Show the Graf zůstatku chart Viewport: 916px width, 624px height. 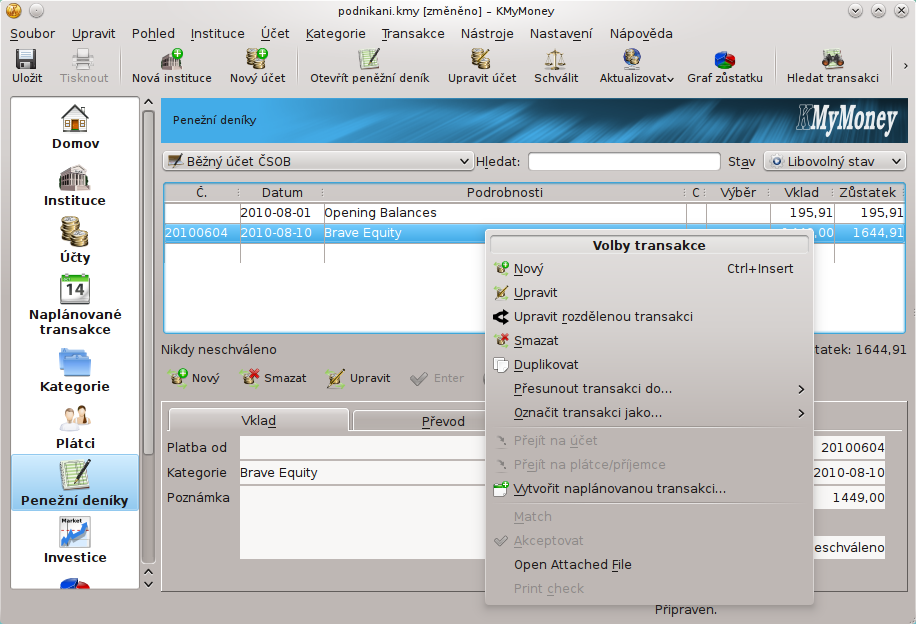pyautogui.click(x=725, y=65)
